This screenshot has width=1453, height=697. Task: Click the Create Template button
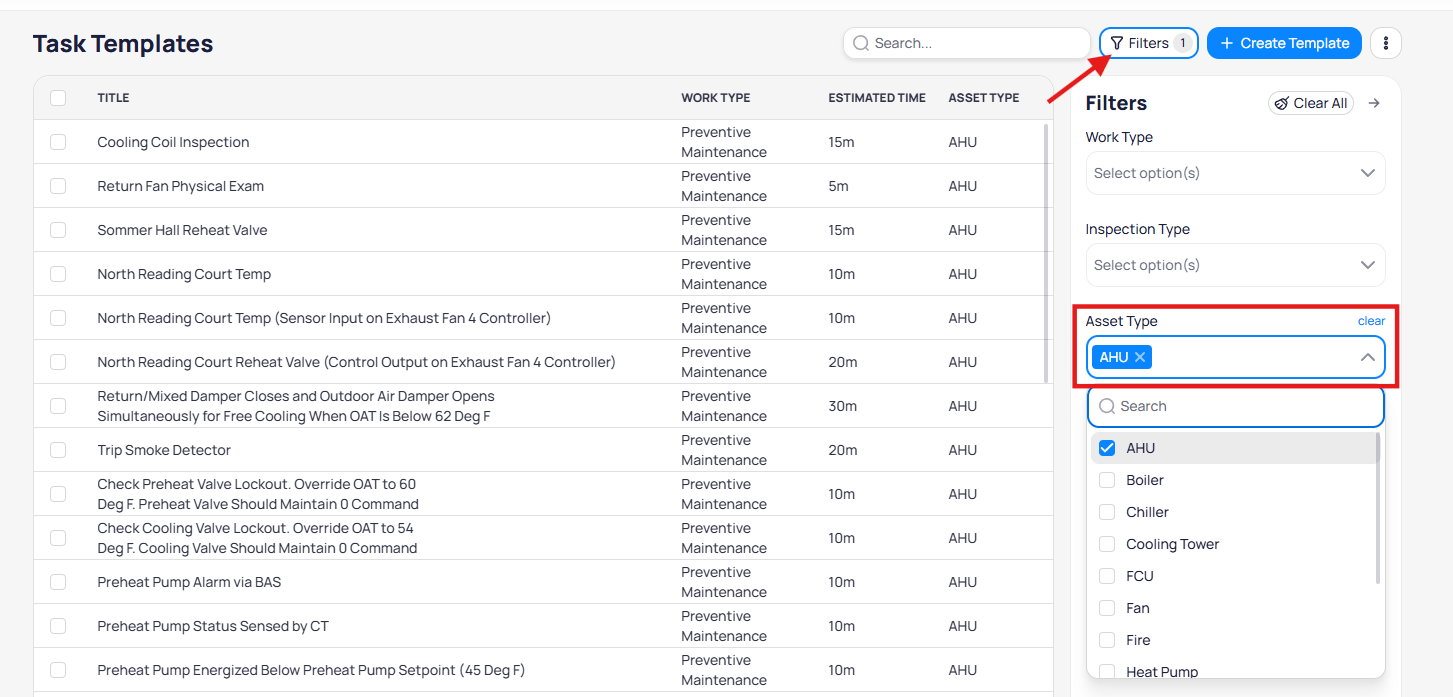click(x=1284, y=43)
